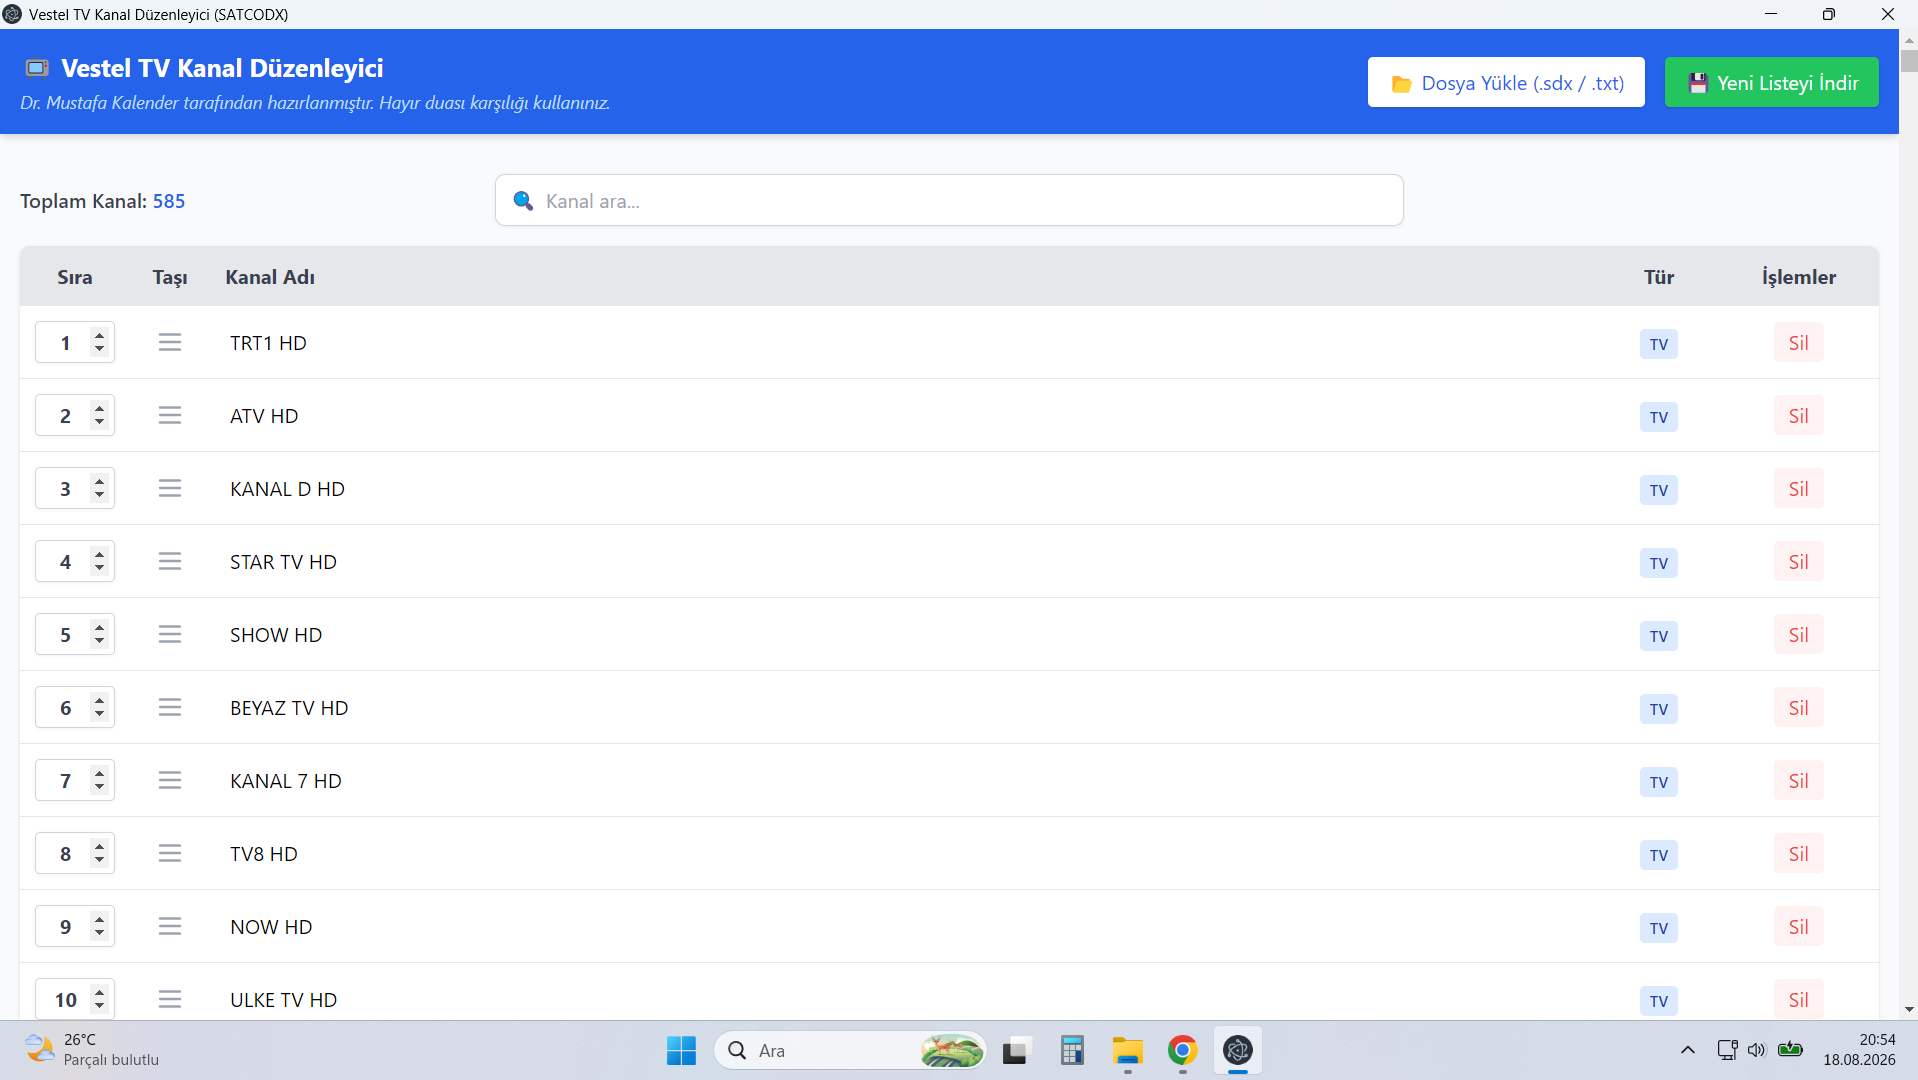Grab the drag handle for SHOW HD

(x=170, y=634)
